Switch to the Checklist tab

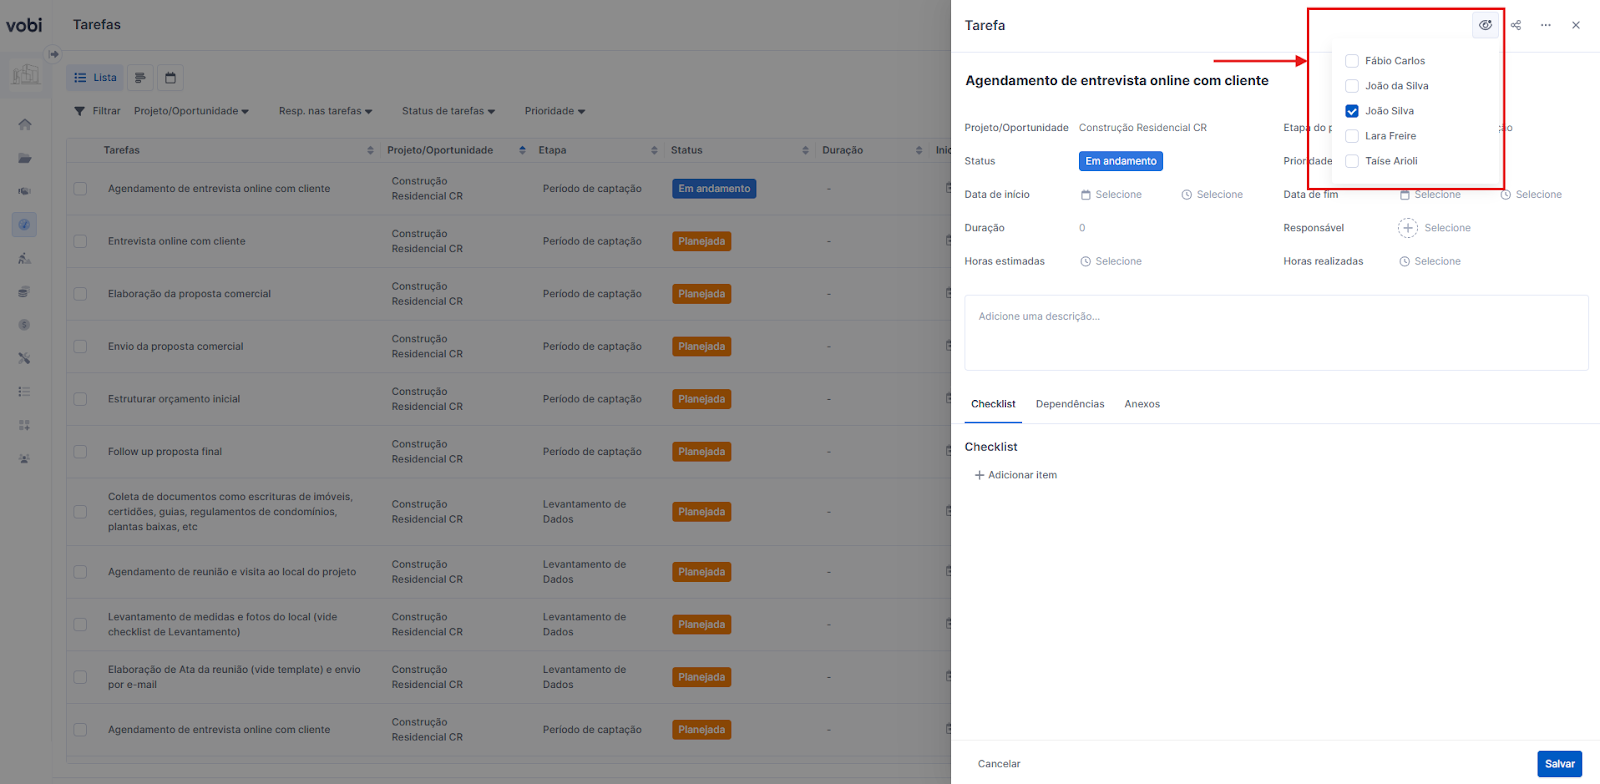[993, 404]
